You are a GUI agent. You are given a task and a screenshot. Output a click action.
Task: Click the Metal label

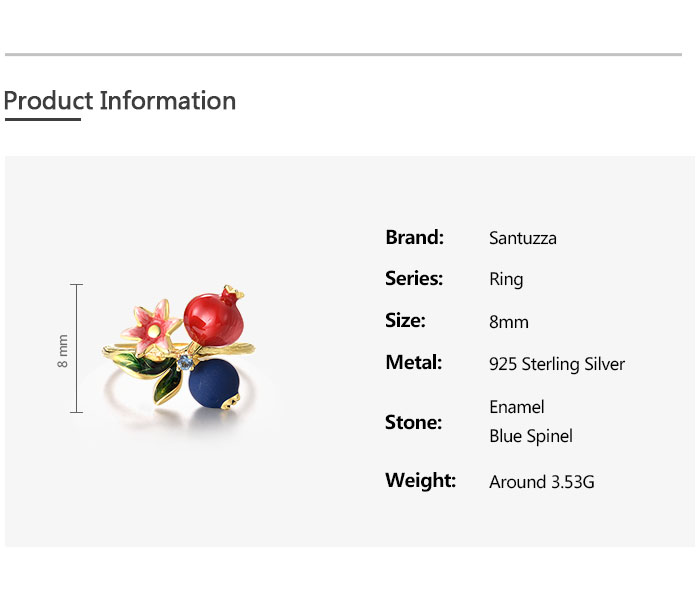click(x=413, y=363)
